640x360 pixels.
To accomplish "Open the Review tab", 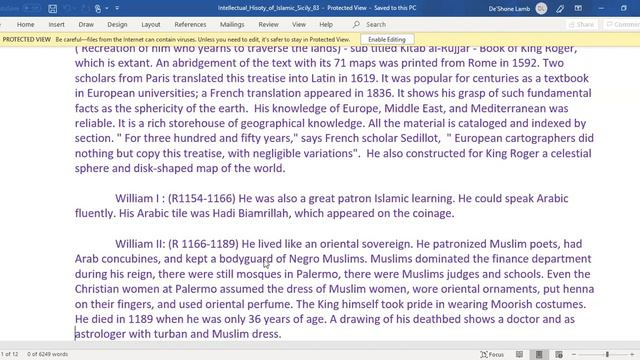I will tap(268, 24).
